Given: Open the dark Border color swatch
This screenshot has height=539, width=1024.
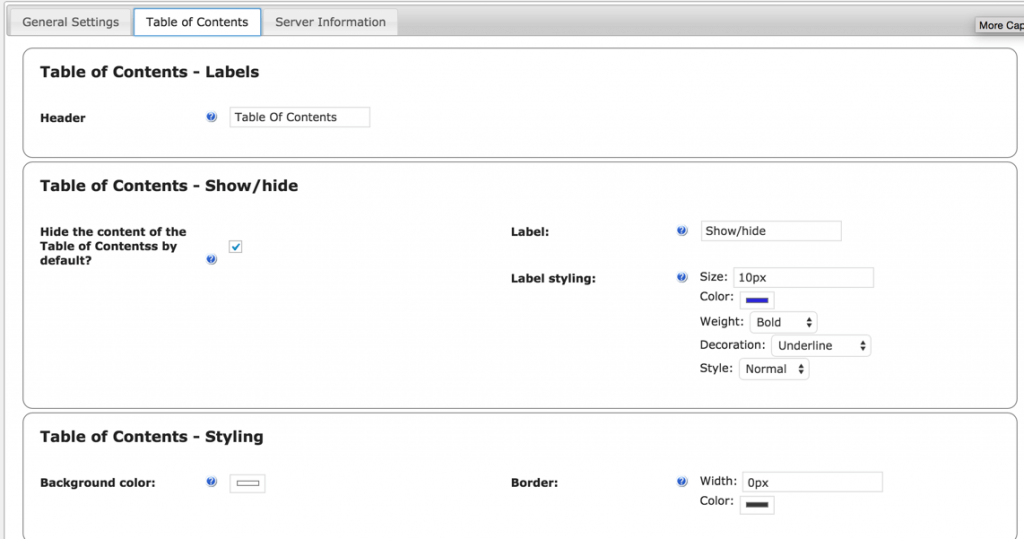Looking at the screenshot, I should pos(757,505).
